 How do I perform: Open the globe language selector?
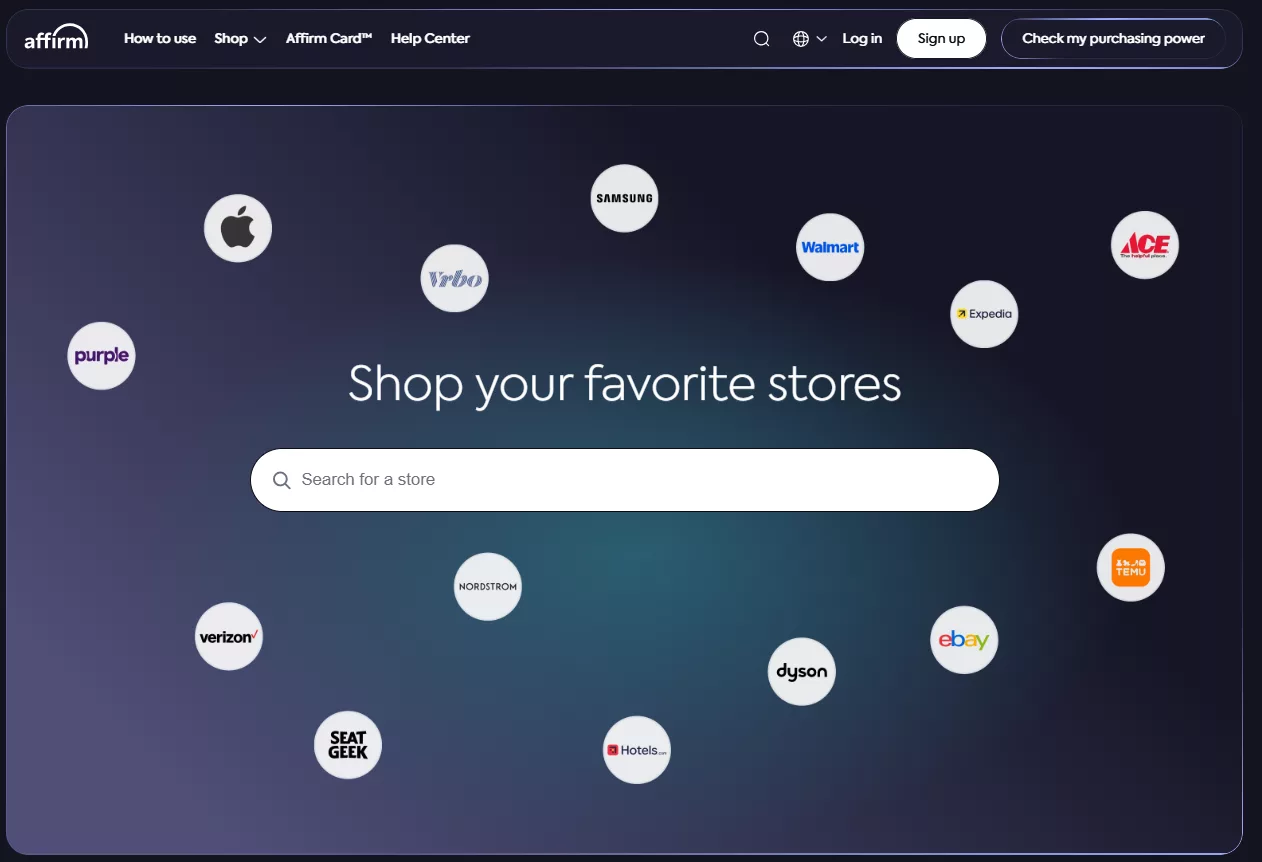pyautogui.click(x=810, y=39)
